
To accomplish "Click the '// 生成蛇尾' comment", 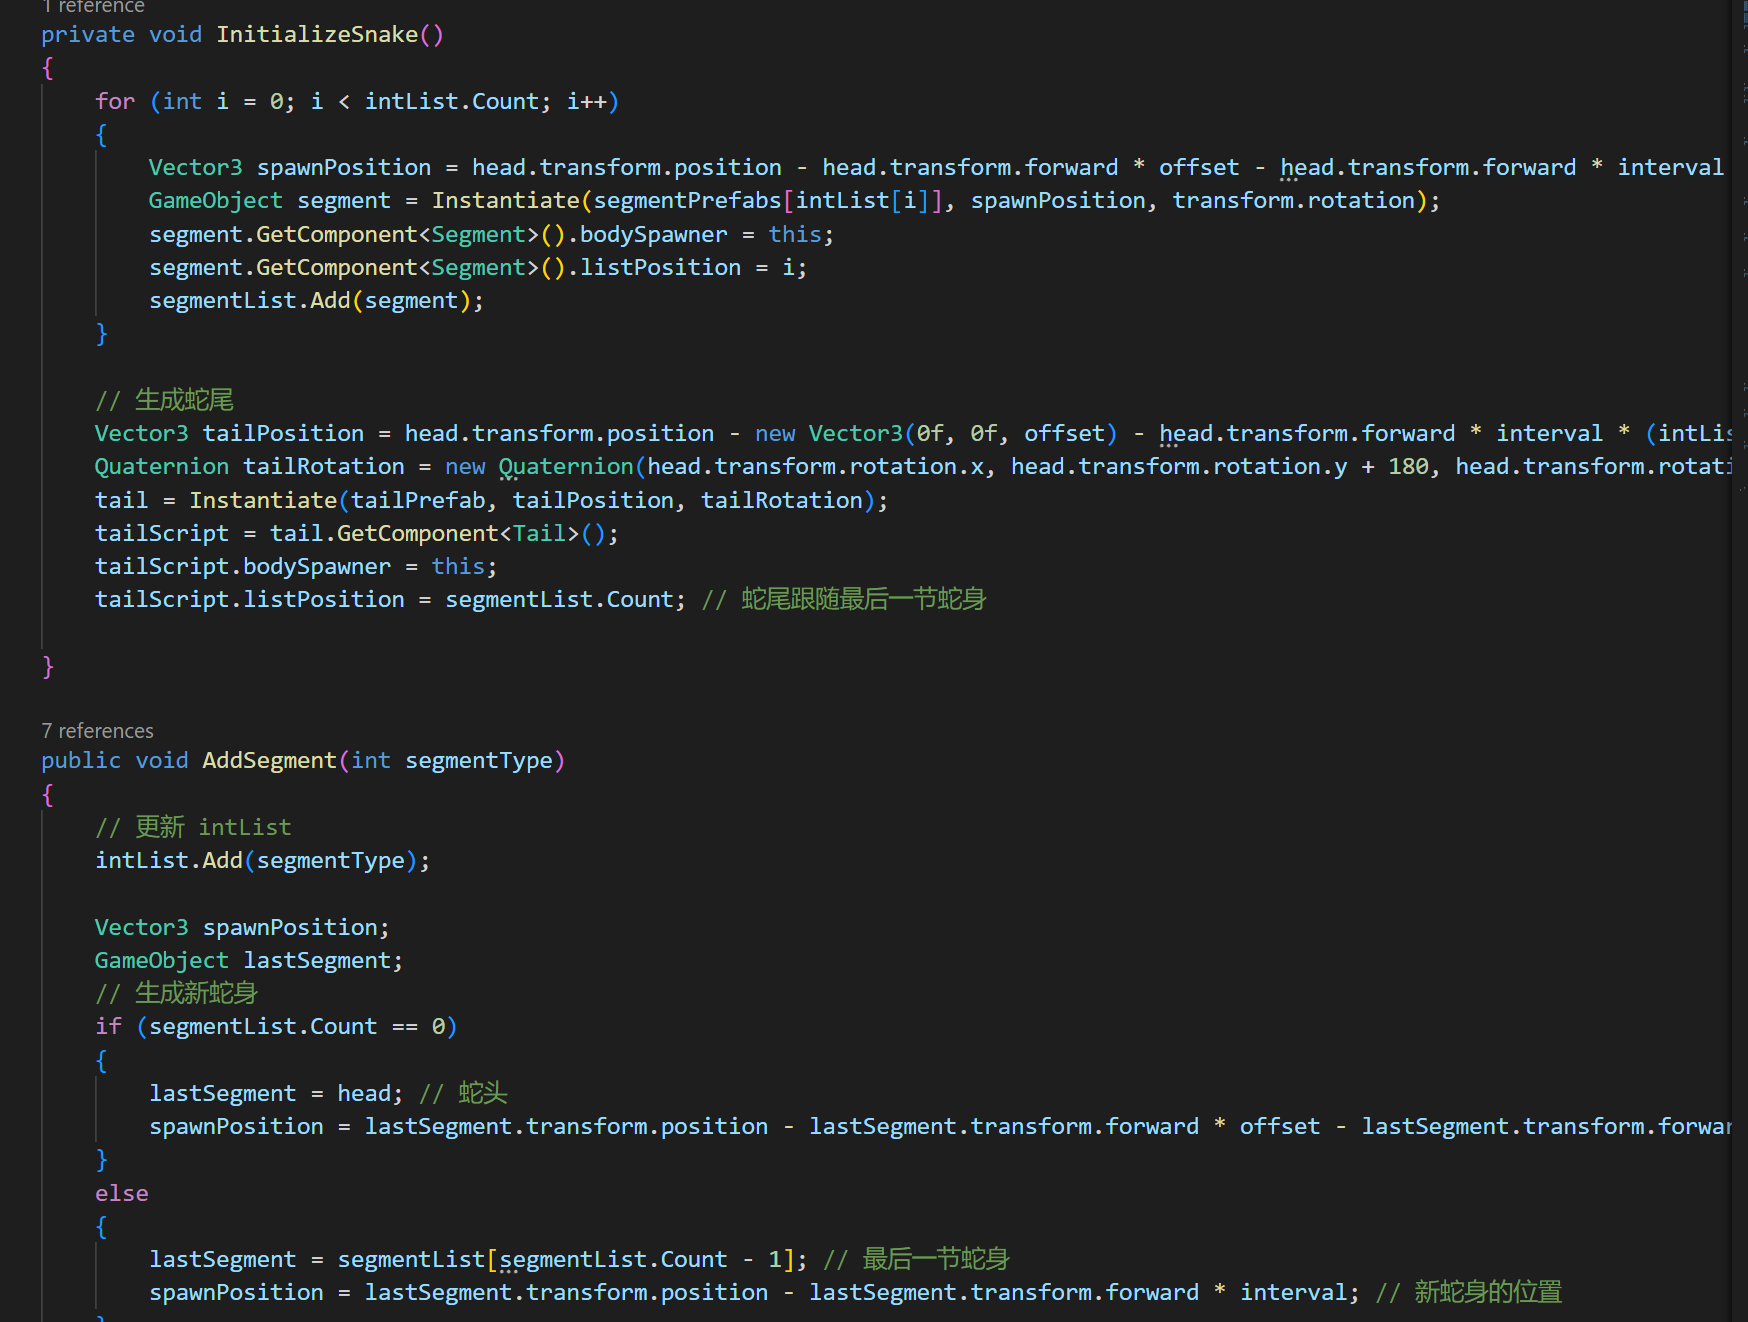I will [x=165, y=400].
